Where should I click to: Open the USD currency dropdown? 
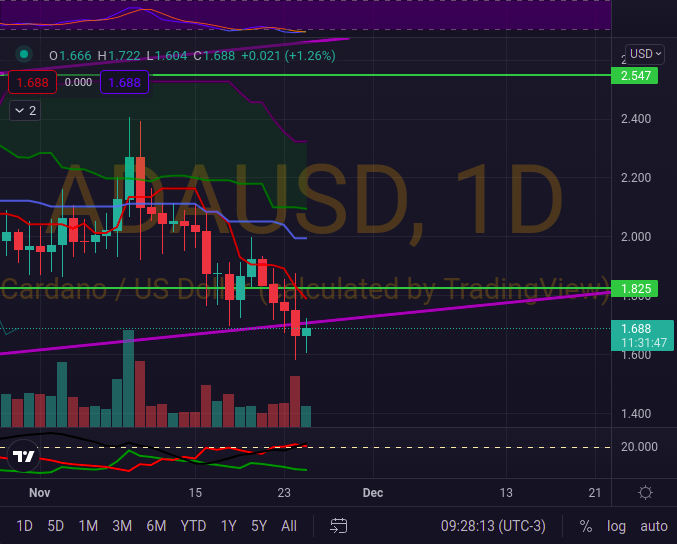point(645,54)
